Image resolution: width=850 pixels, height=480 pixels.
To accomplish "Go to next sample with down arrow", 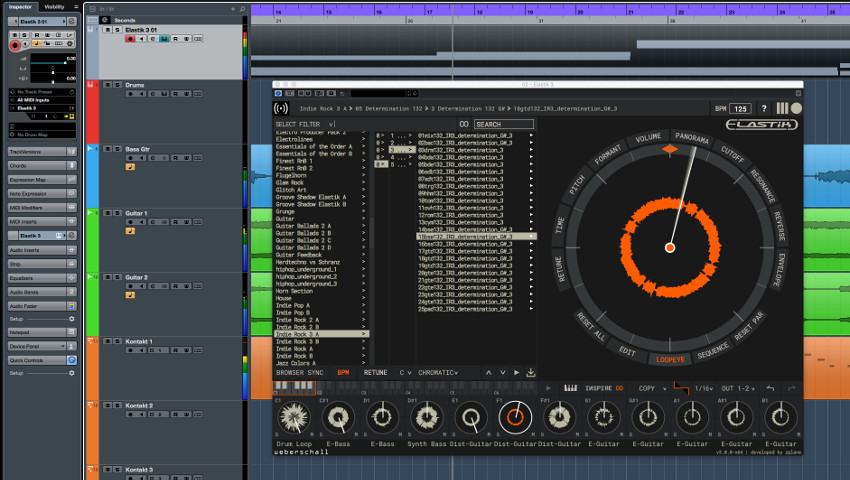I will (503, 373).
